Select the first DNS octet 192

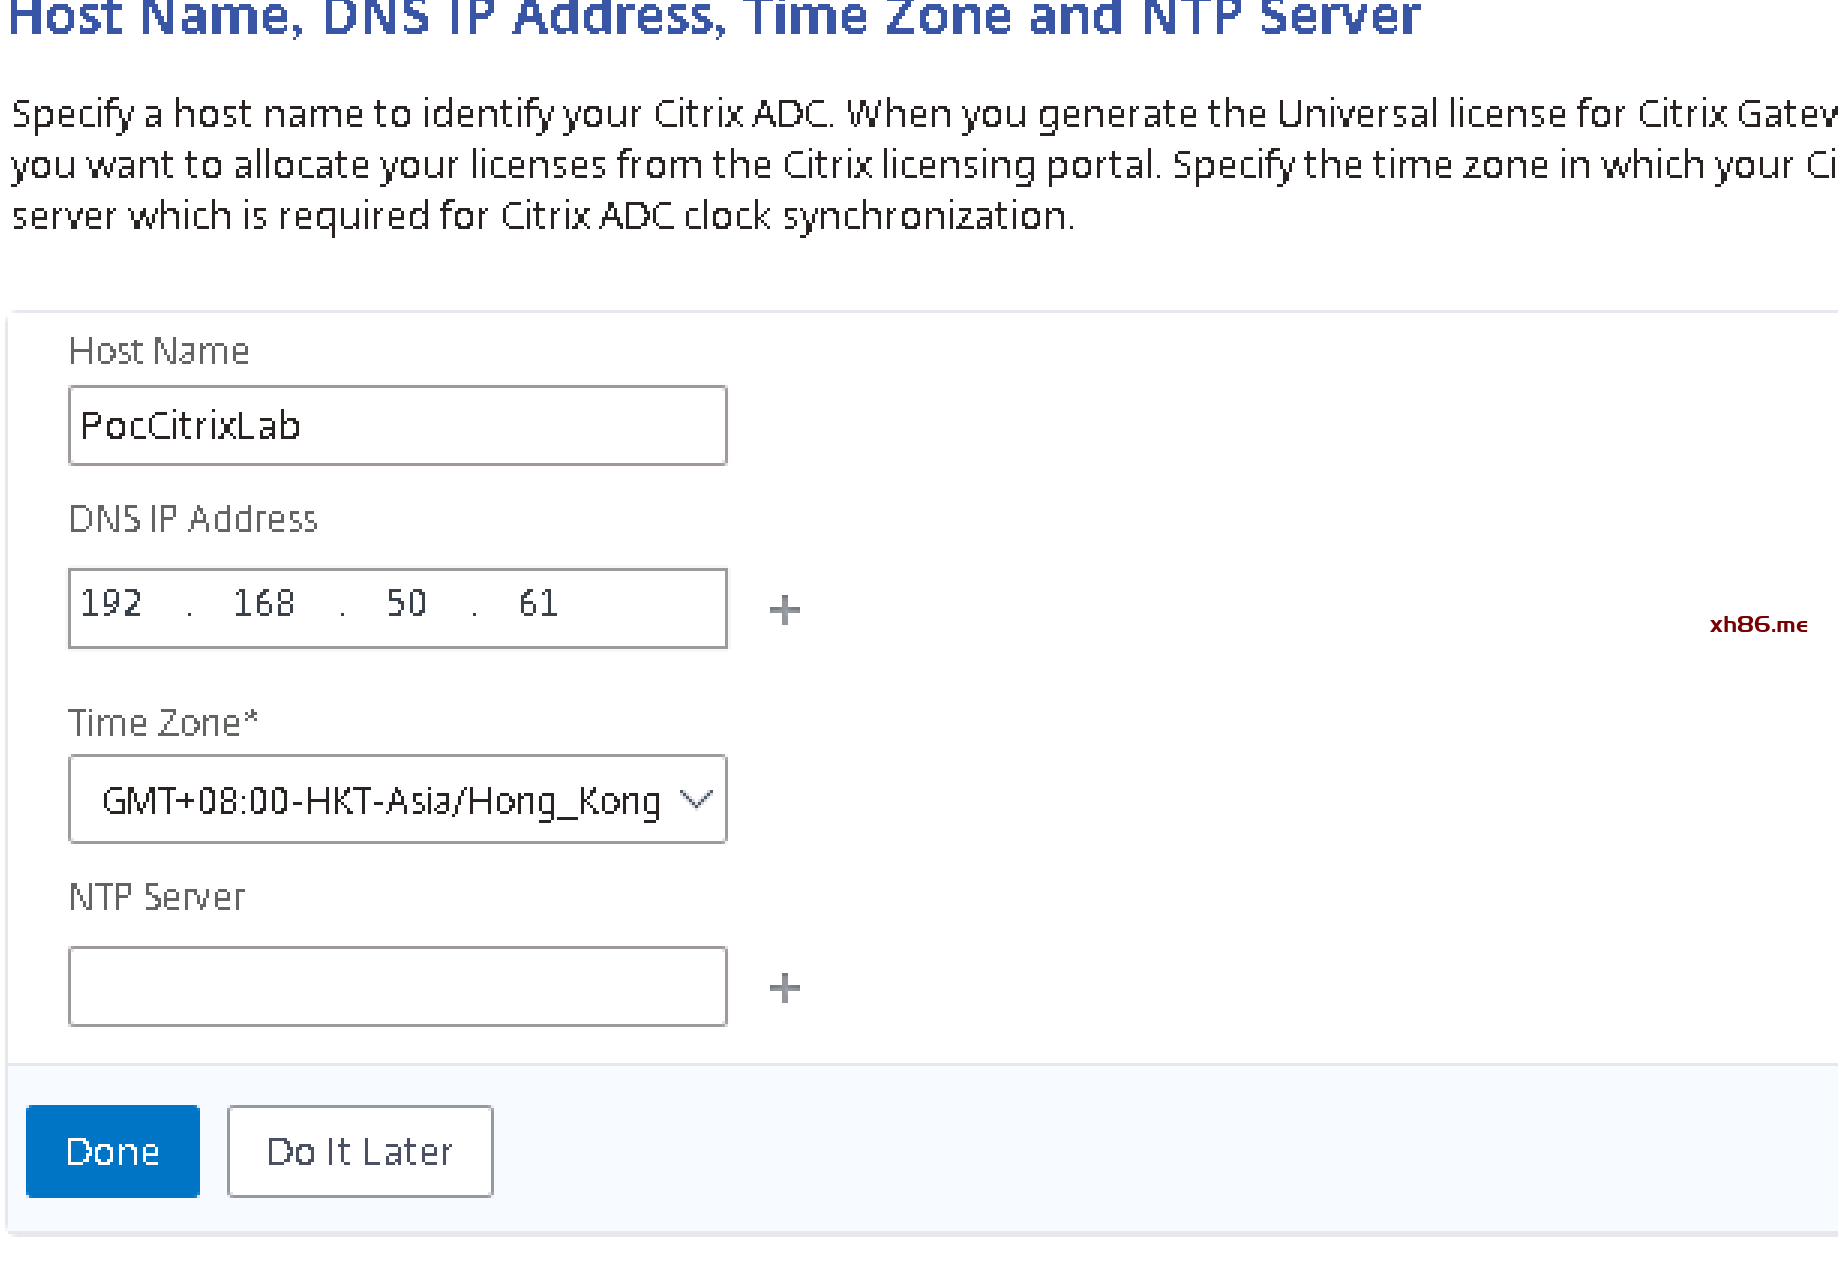point(111,603)
